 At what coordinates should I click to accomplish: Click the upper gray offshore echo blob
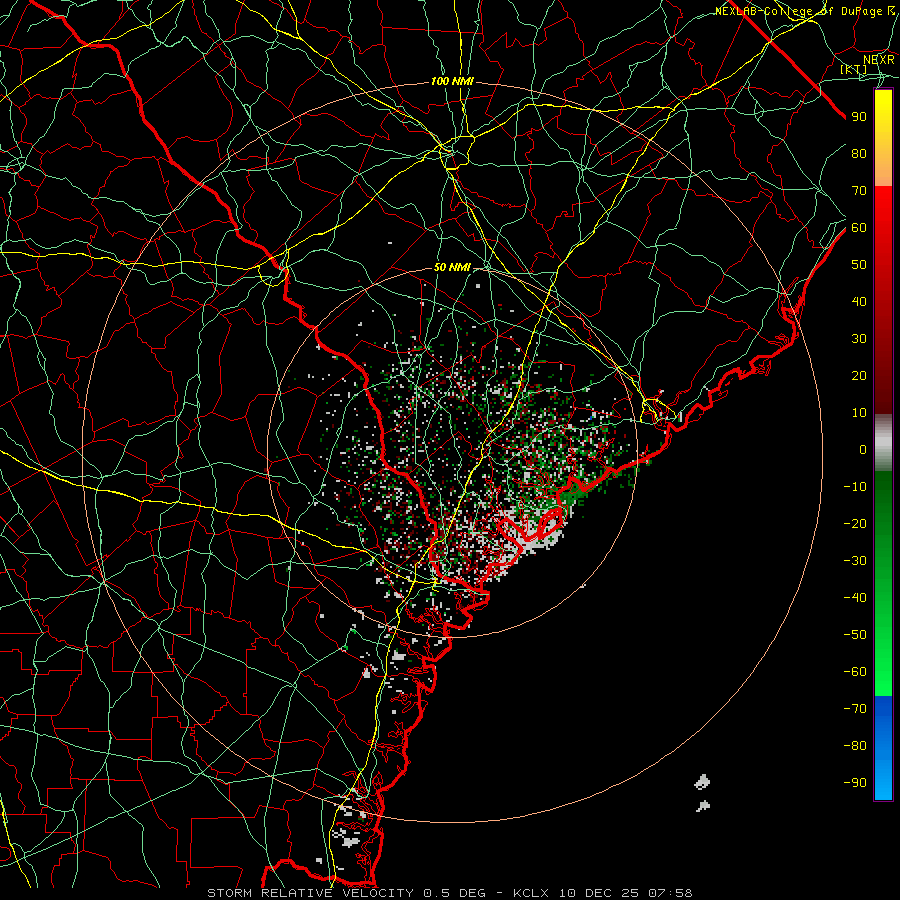(x=702, y=782)
